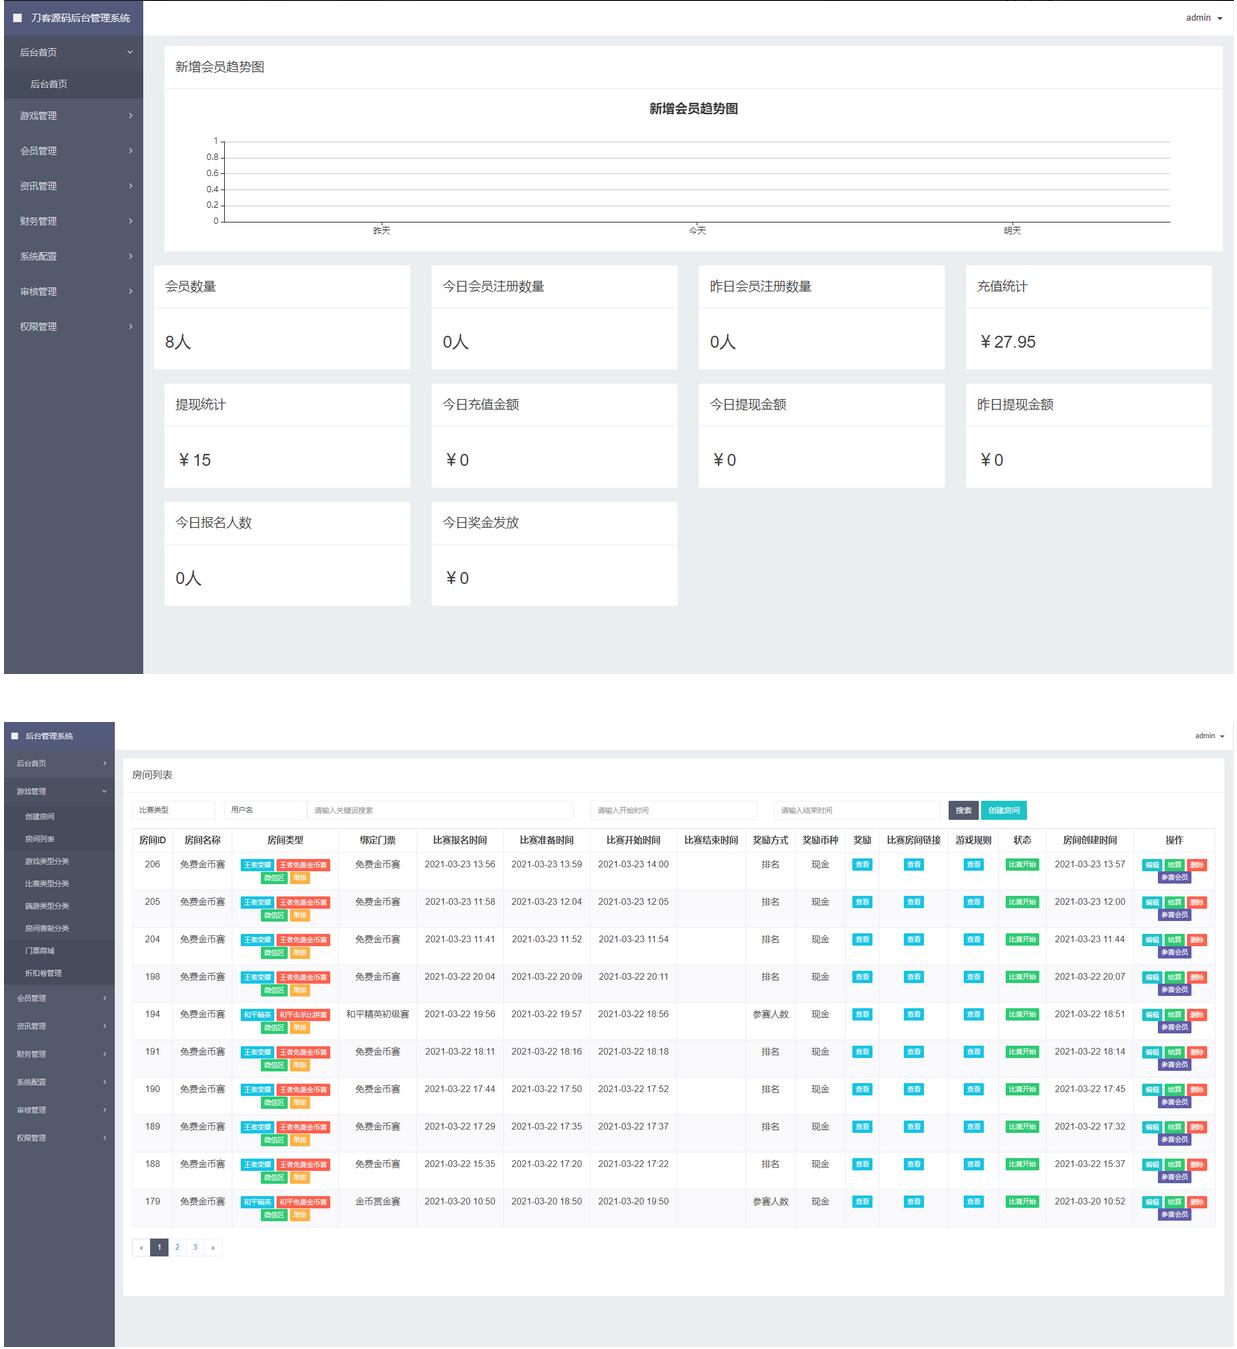
Task: Click the 游戏规则 查看 badge for room 190
Action: click(x=973, y=1089)
